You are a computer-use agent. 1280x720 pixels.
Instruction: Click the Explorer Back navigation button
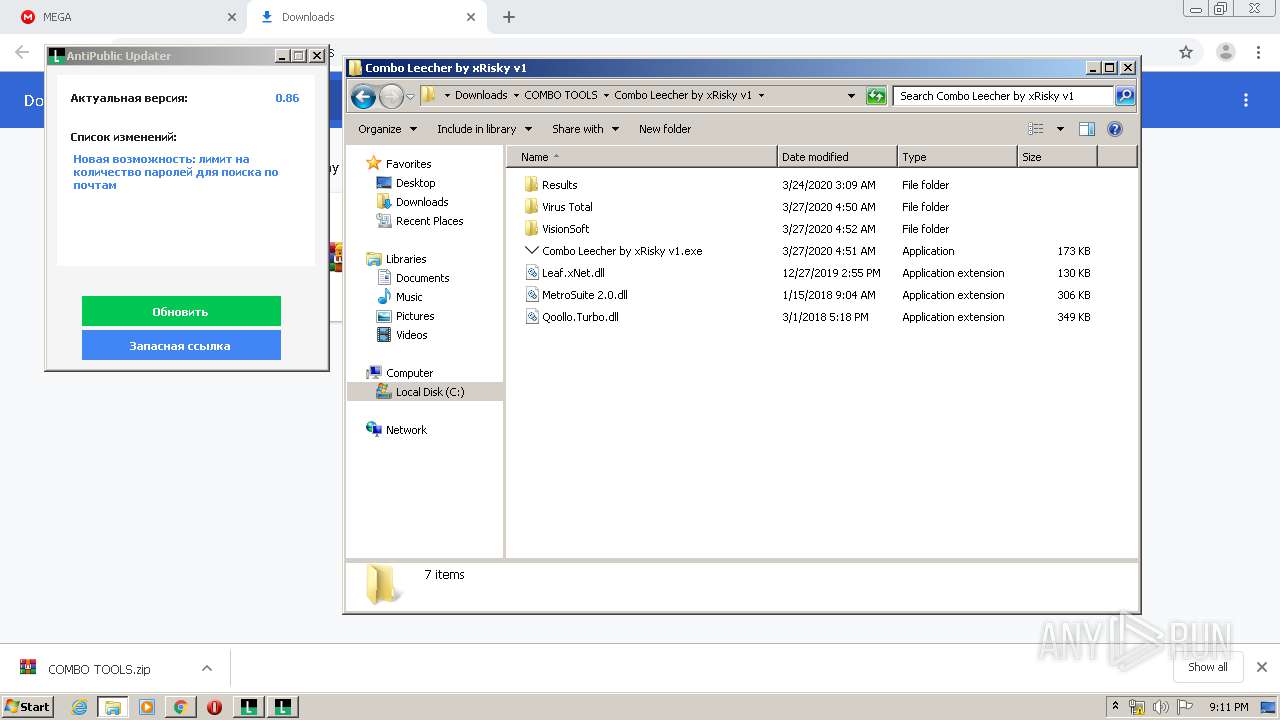tap(364, 96)
